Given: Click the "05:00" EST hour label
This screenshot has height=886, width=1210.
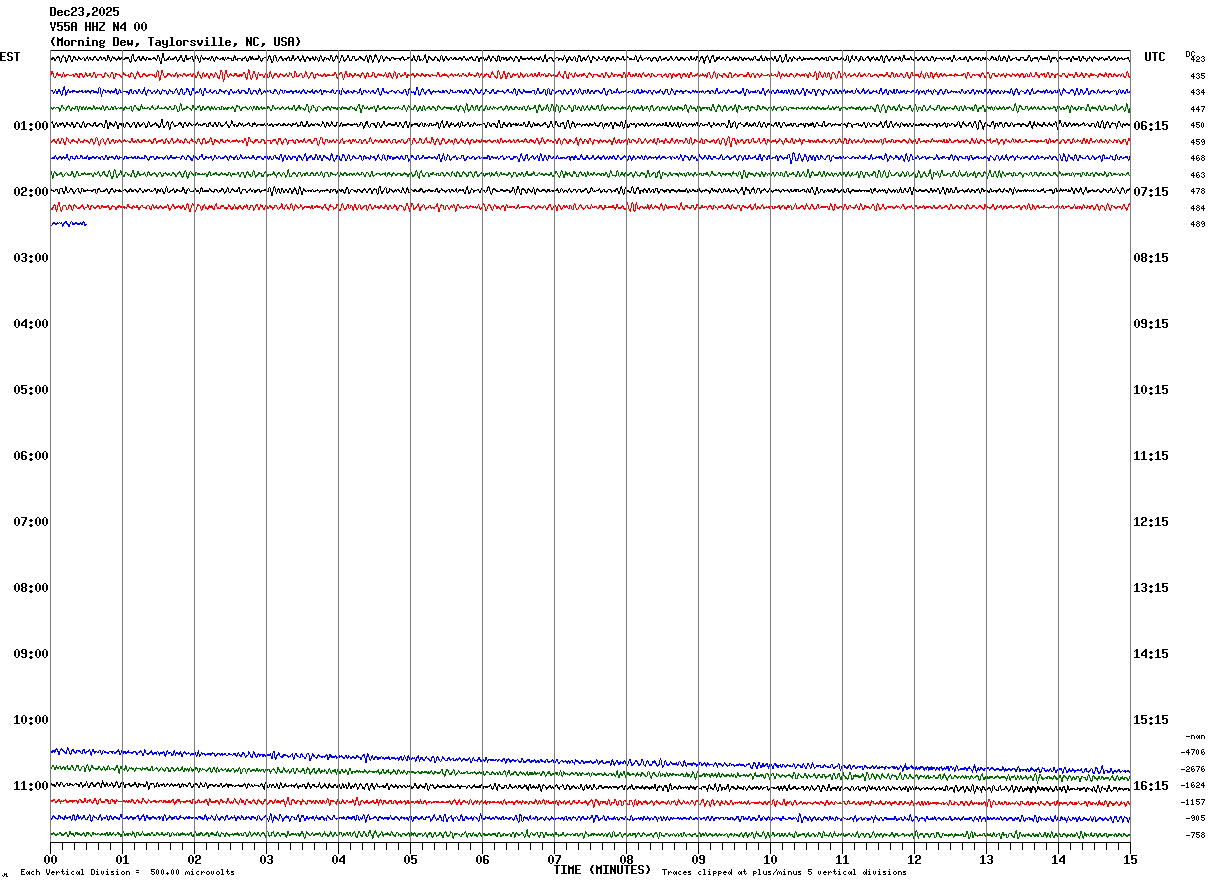Looking at the screenshot, I should (x=31, y=390).
